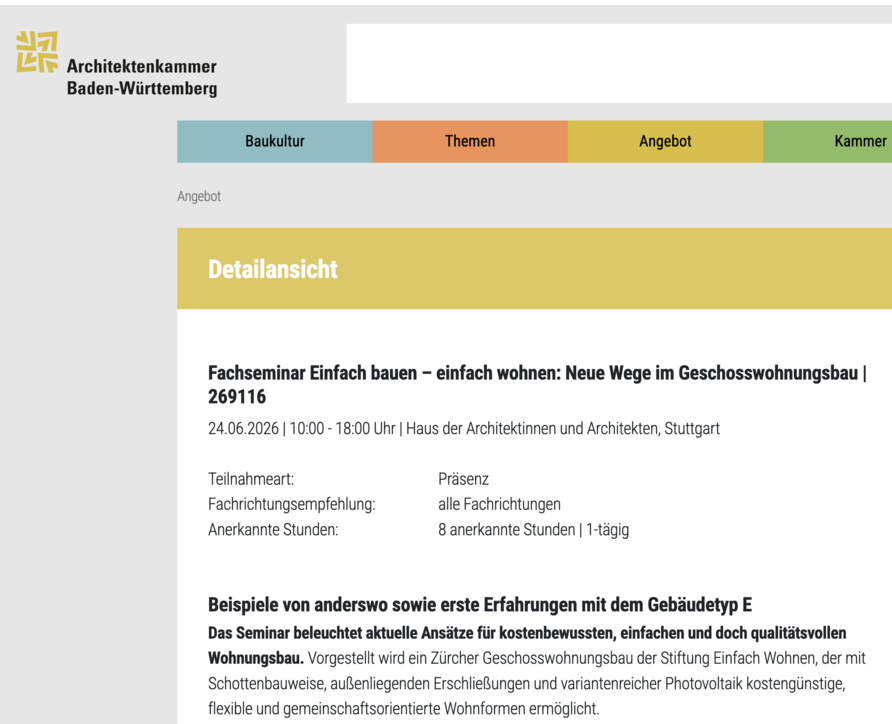This screenshot has height=724, width=892.
Task: Select the Angebot navigation tab
Action: [x=665, y=142]
